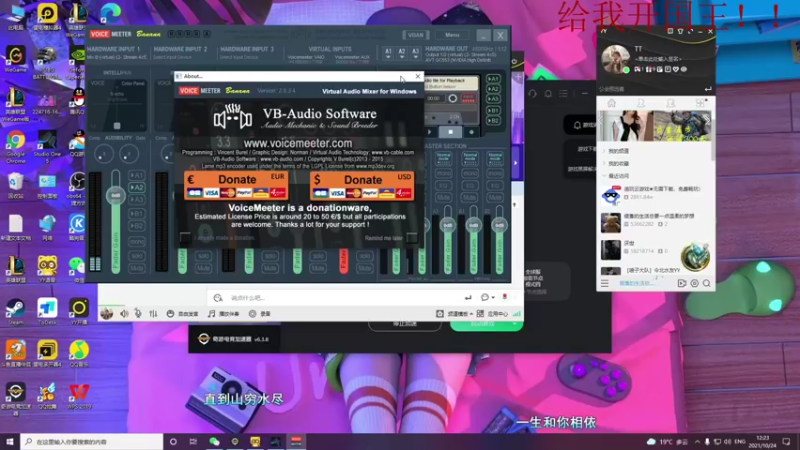Open WeChat from the taskbar
Viewport: 800px width, 450px height.
(x=214, y=441)
